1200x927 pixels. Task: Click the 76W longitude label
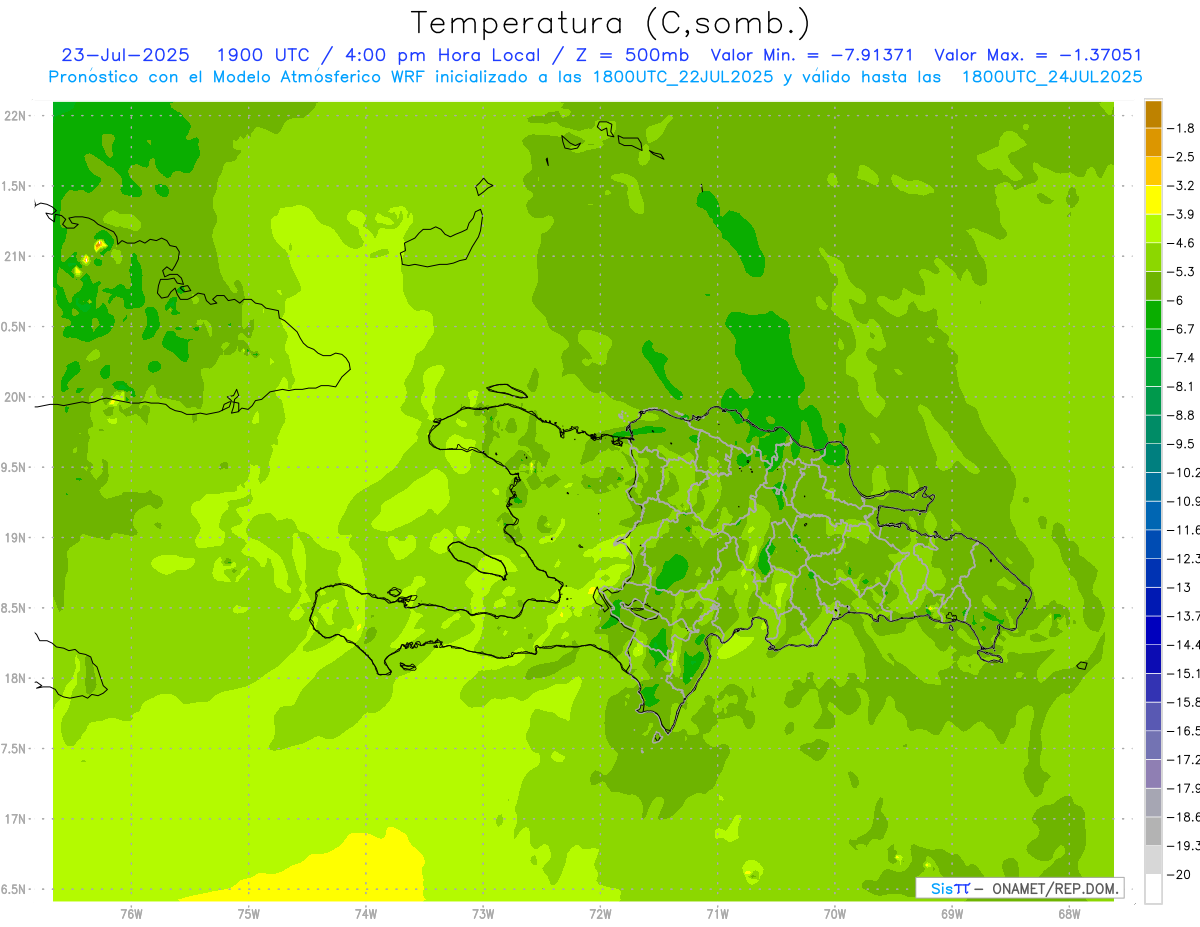(131, 913)
